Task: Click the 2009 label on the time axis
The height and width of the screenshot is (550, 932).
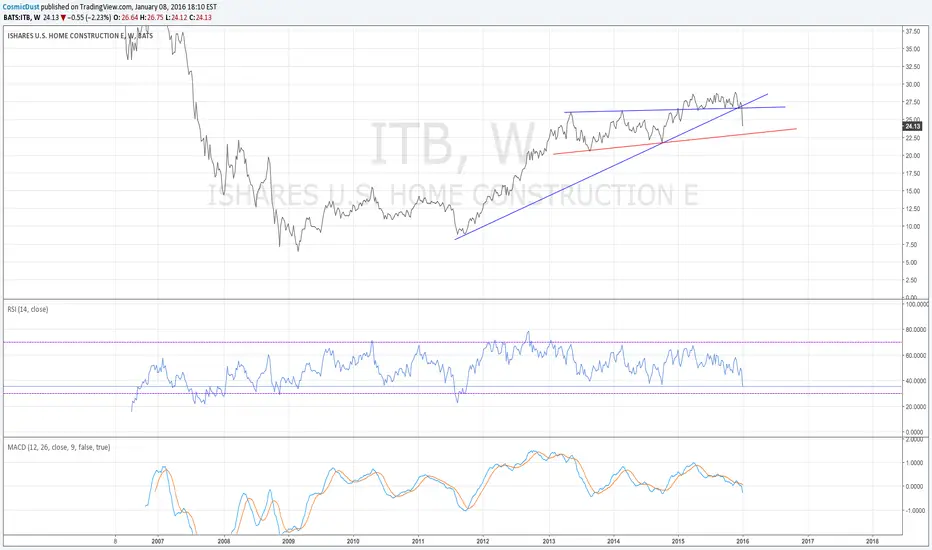Action: (x=288, y=541)
